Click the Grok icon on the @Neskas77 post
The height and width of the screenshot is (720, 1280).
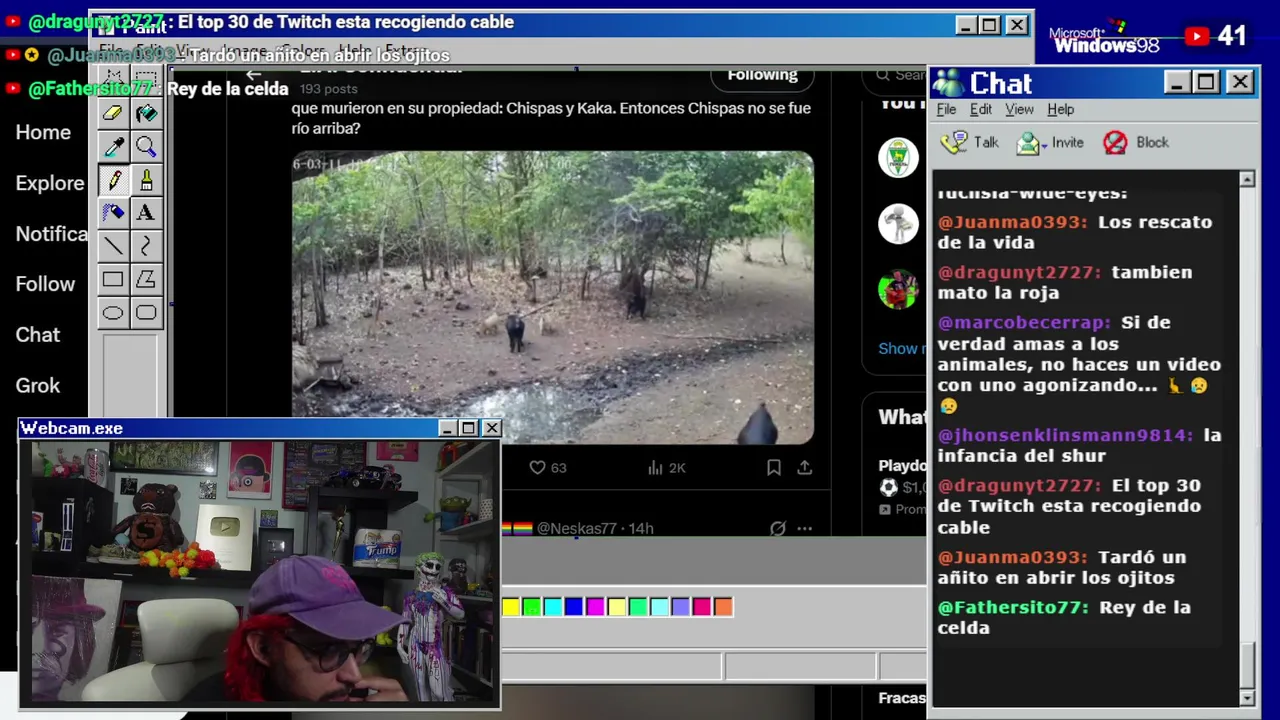coord(777,528)
